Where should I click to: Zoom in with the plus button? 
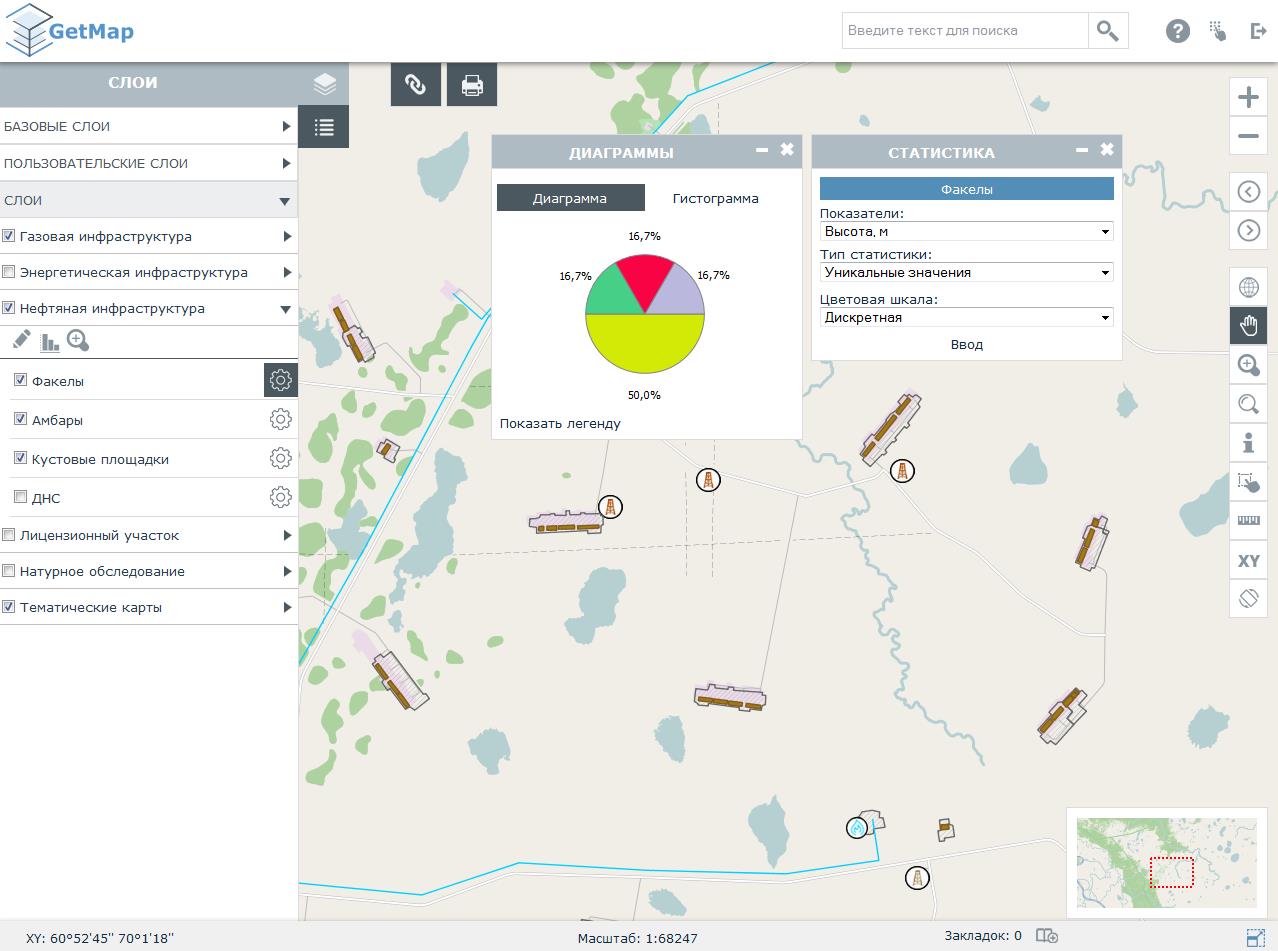tap(1248, 97)
